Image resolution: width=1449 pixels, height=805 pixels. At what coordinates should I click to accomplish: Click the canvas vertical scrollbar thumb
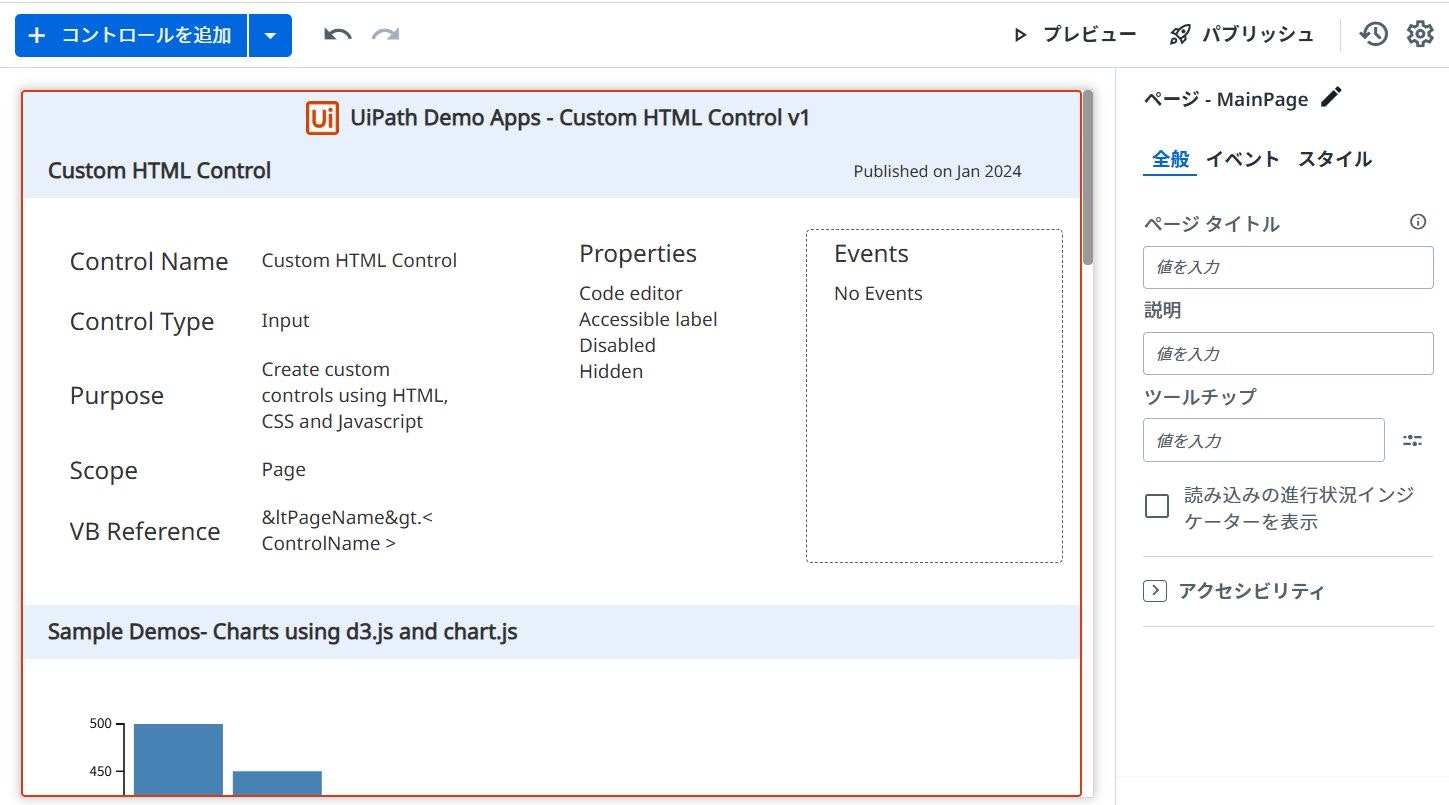[1088, 177]
